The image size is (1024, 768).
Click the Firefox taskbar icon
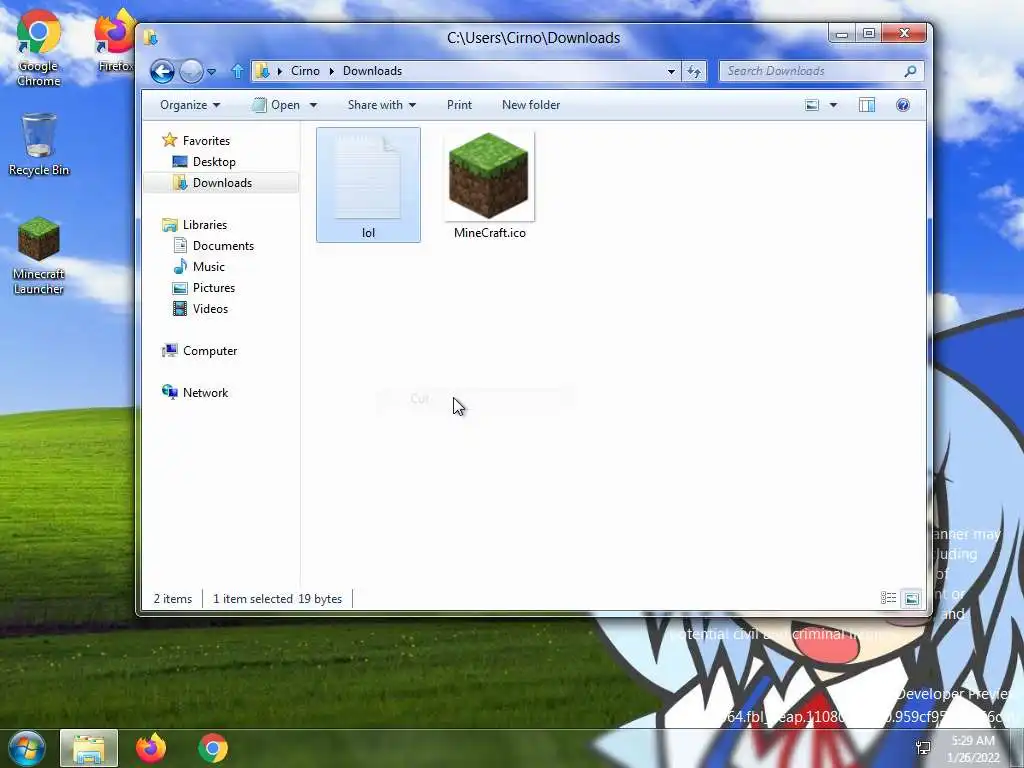coord(151,748)
